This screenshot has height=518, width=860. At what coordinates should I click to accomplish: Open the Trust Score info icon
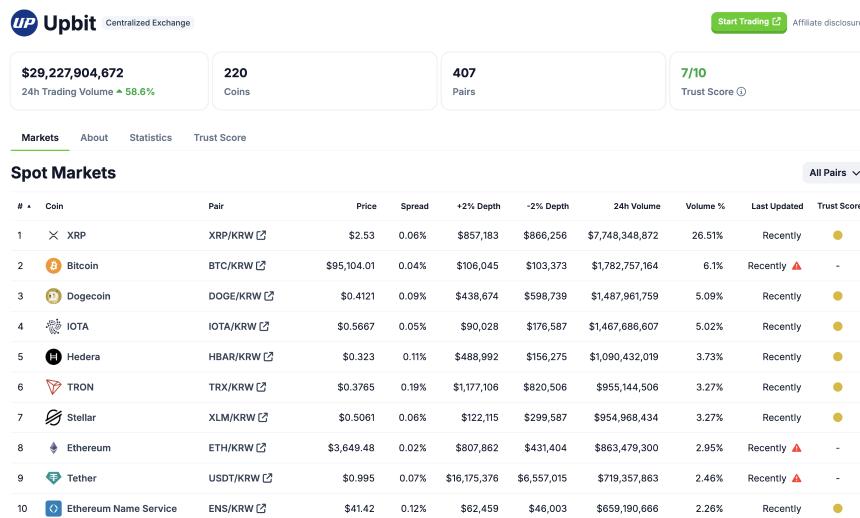click(741, 92)
